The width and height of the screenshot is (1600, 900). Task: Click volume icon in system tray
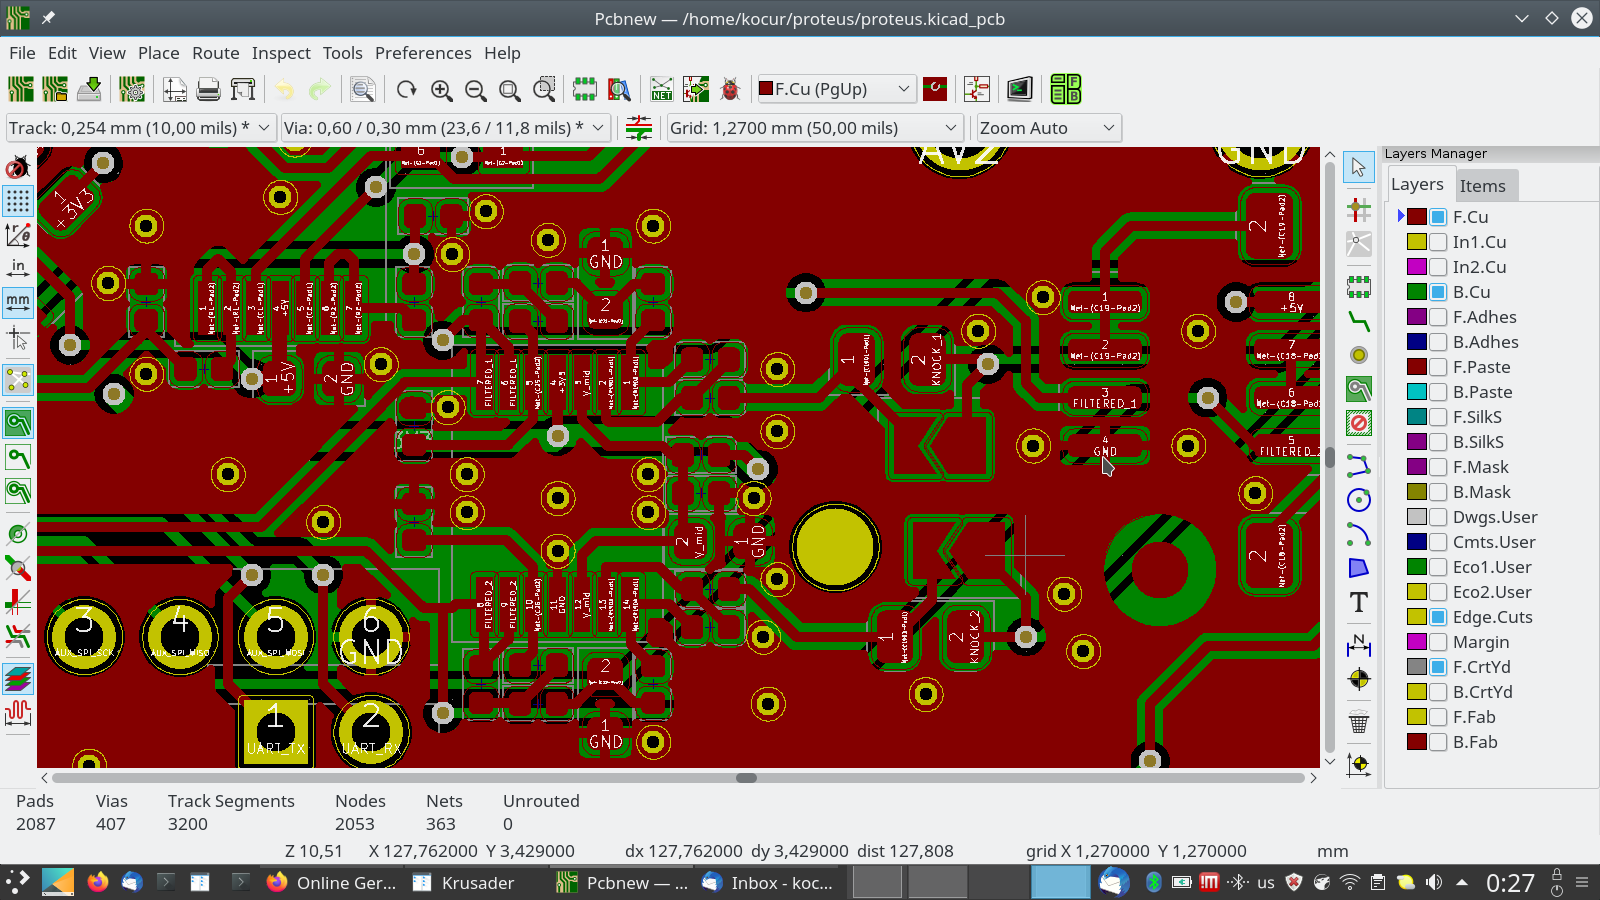tap(1434, 882)
